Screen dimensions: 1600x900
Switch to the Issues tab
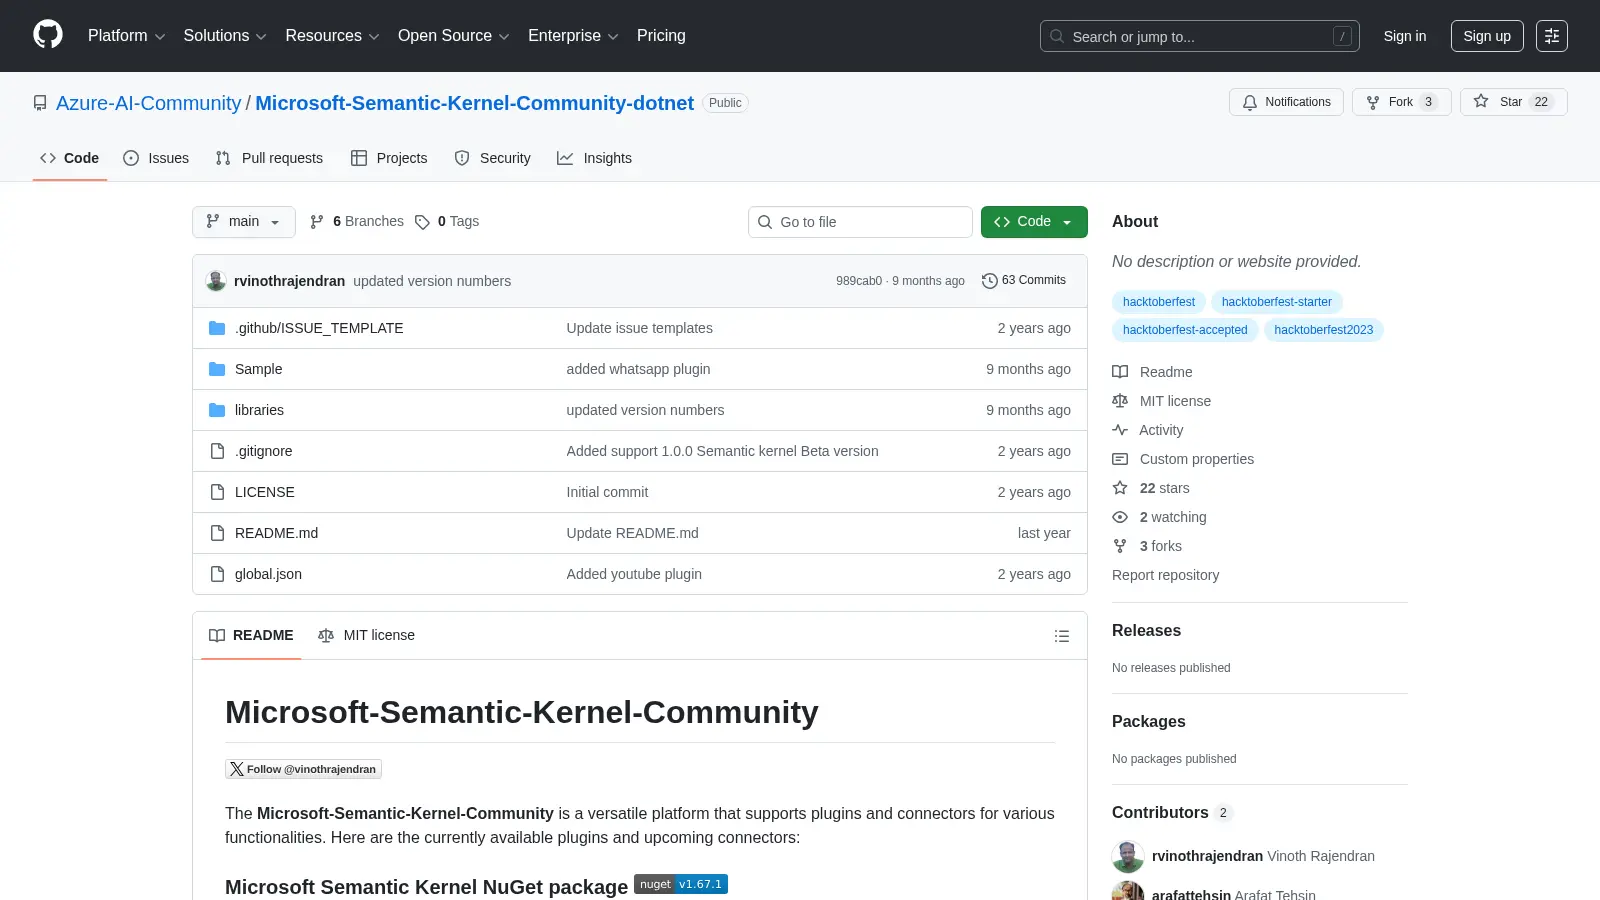point(156,158)
